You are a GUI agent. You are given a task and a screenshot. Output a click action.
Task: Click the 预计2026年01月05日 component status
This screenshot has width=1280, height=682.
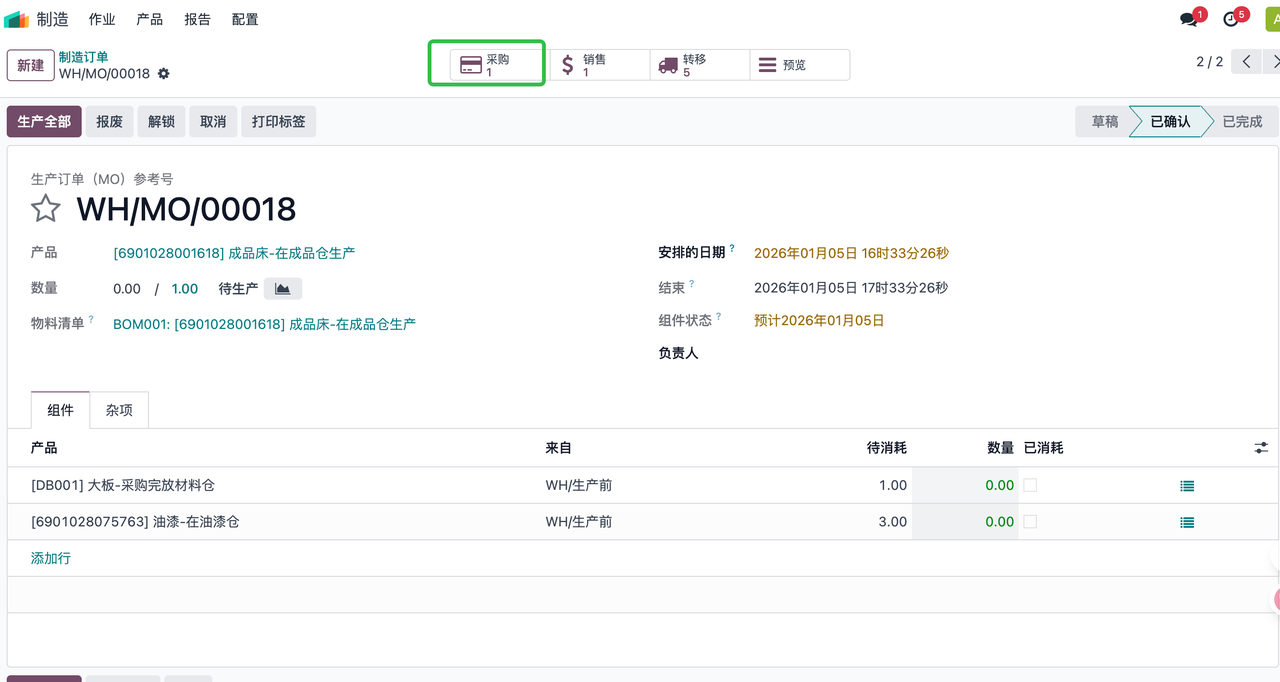pyautogui.click(x=819, y=321)
